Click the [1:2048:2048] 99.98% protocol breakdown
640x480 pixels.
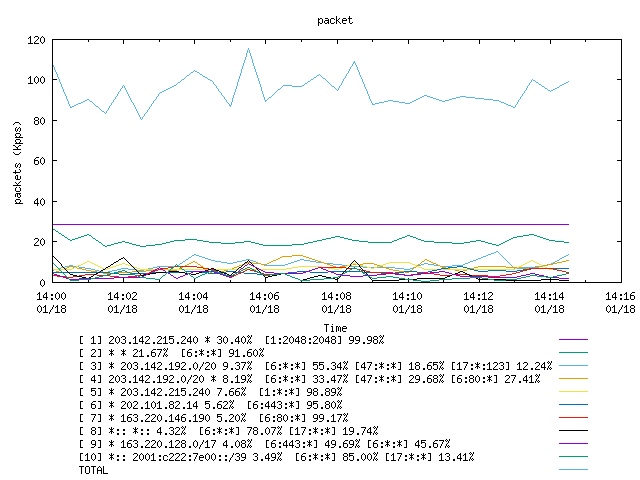pos(324,340)
